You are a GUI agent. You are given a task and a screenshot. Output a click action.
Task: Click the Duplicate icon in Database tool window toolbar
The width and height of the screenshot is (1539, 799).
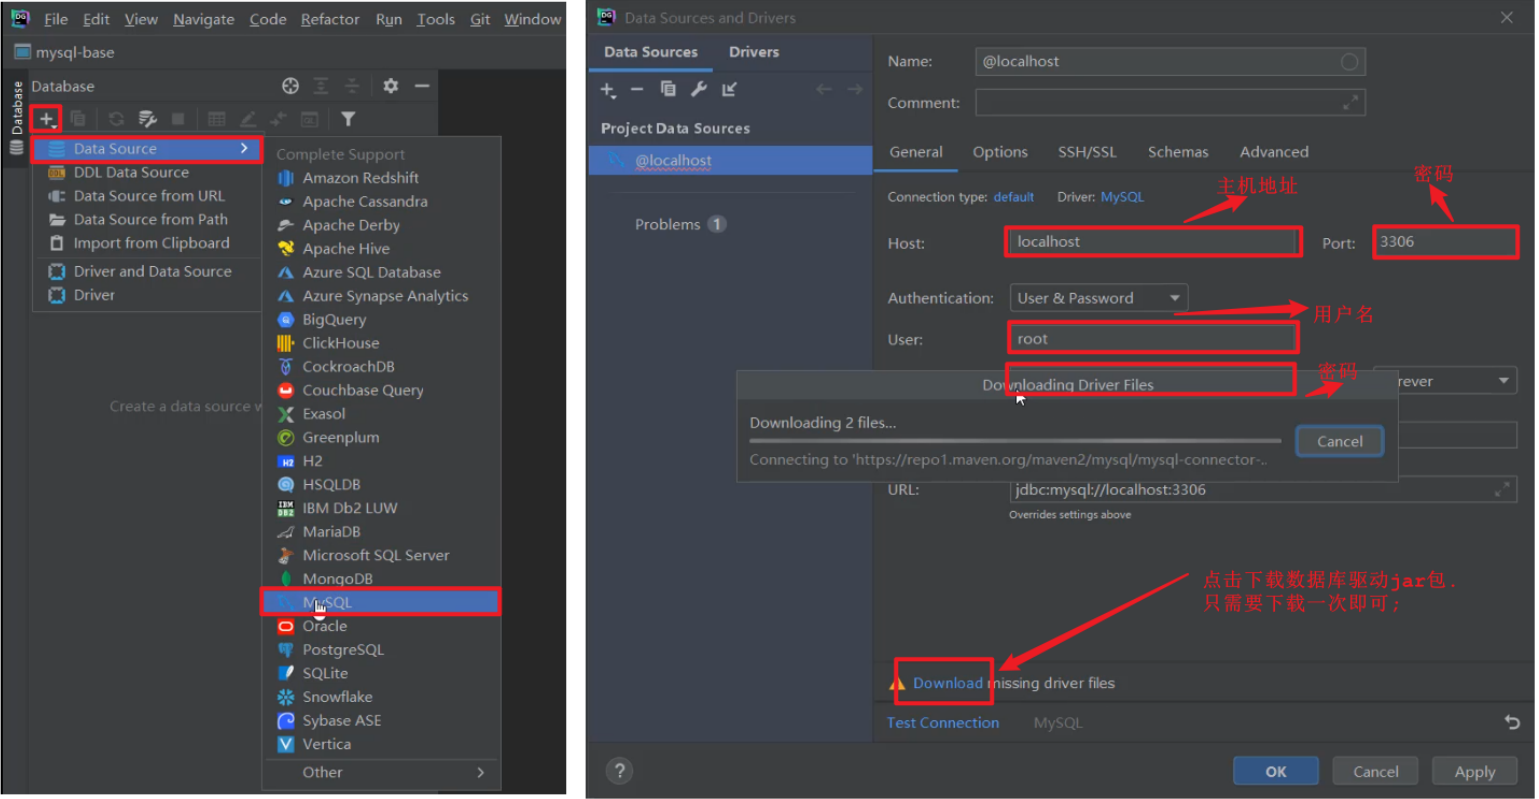click(78, 119)
